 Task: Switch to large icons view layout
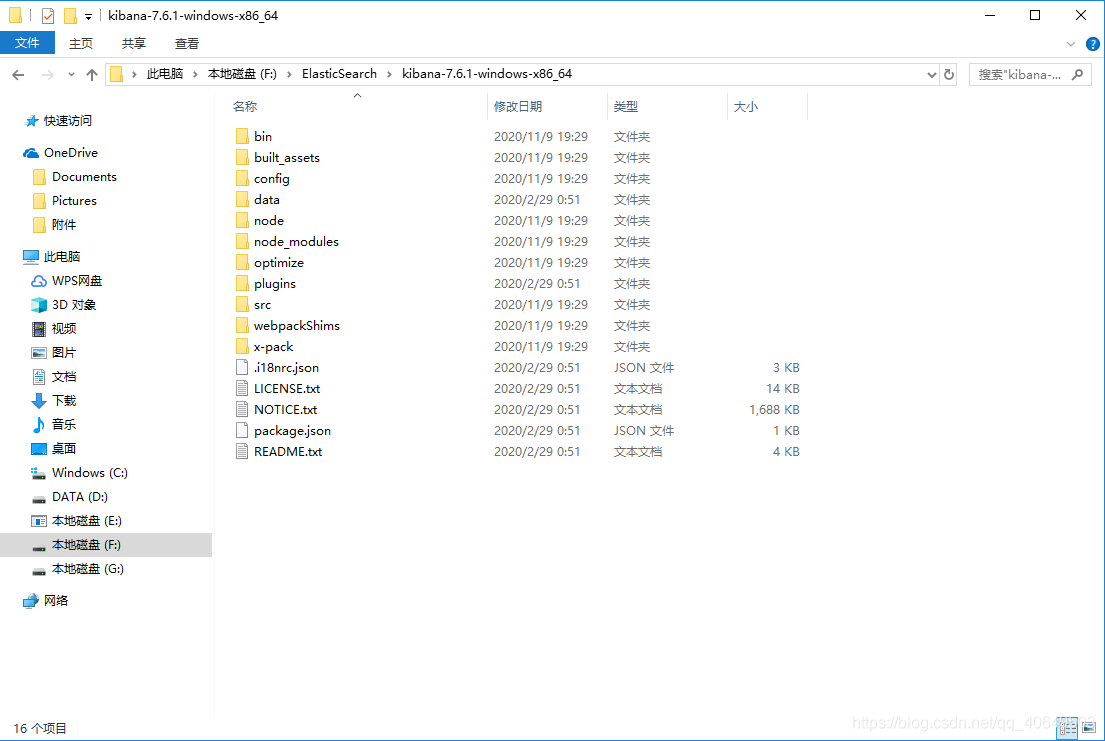tap(1089, 728)
